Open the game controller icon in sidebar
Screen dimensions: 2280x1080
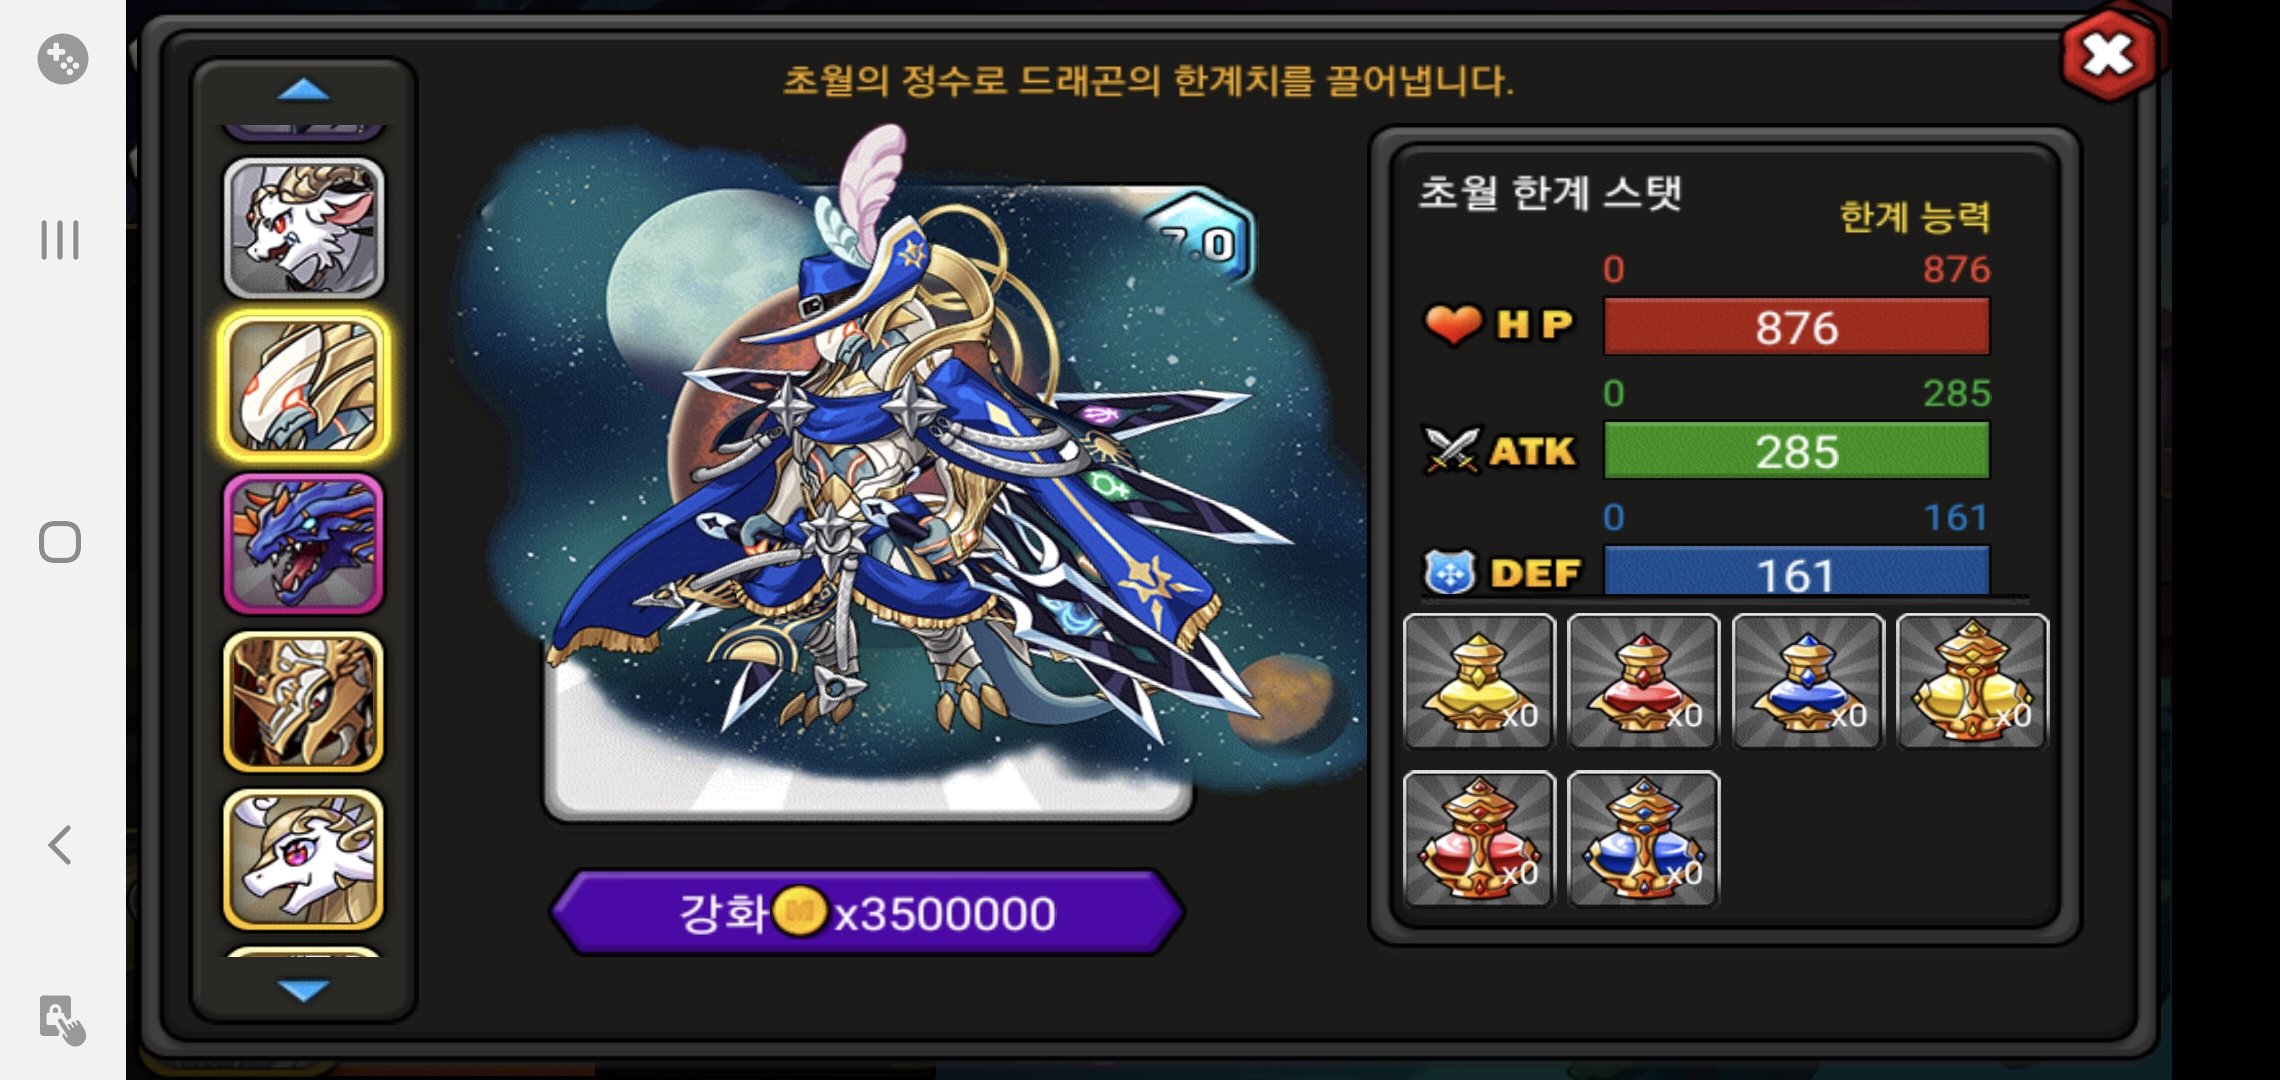[63, 59]
